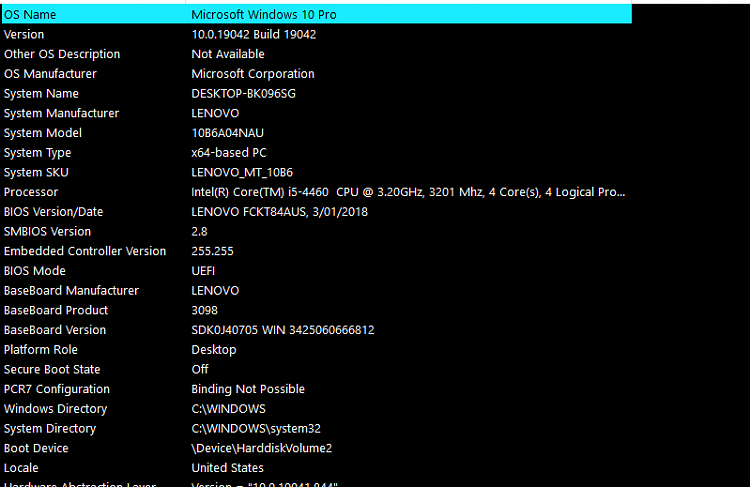Select 'Other OS Description' row label
750x487 pixels.
[x=62, y=54]
